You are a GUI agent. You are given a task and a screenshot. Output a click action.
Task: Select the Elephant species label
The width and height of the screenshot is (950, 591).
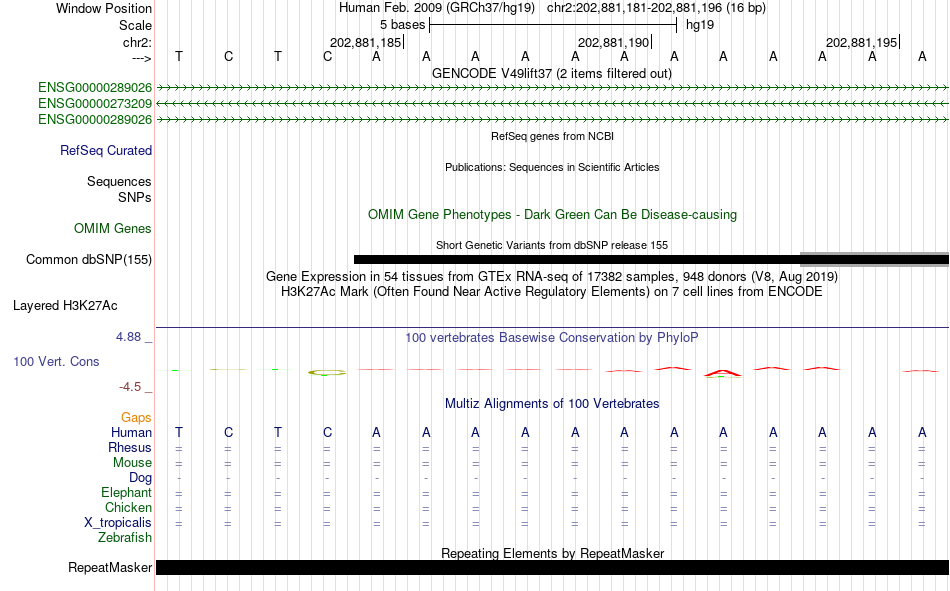[126, 492]
